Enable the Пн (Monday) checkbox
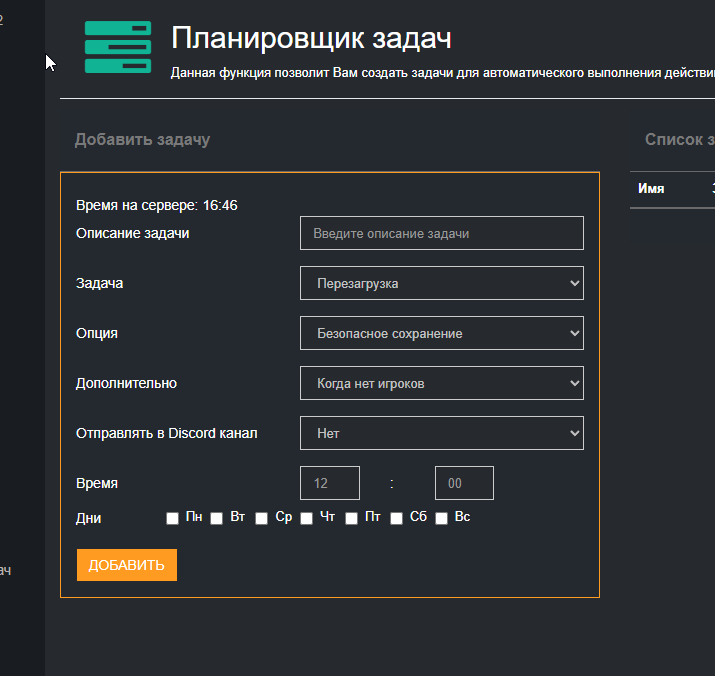Screen dimensions: 715x676 tap(172, 518)
